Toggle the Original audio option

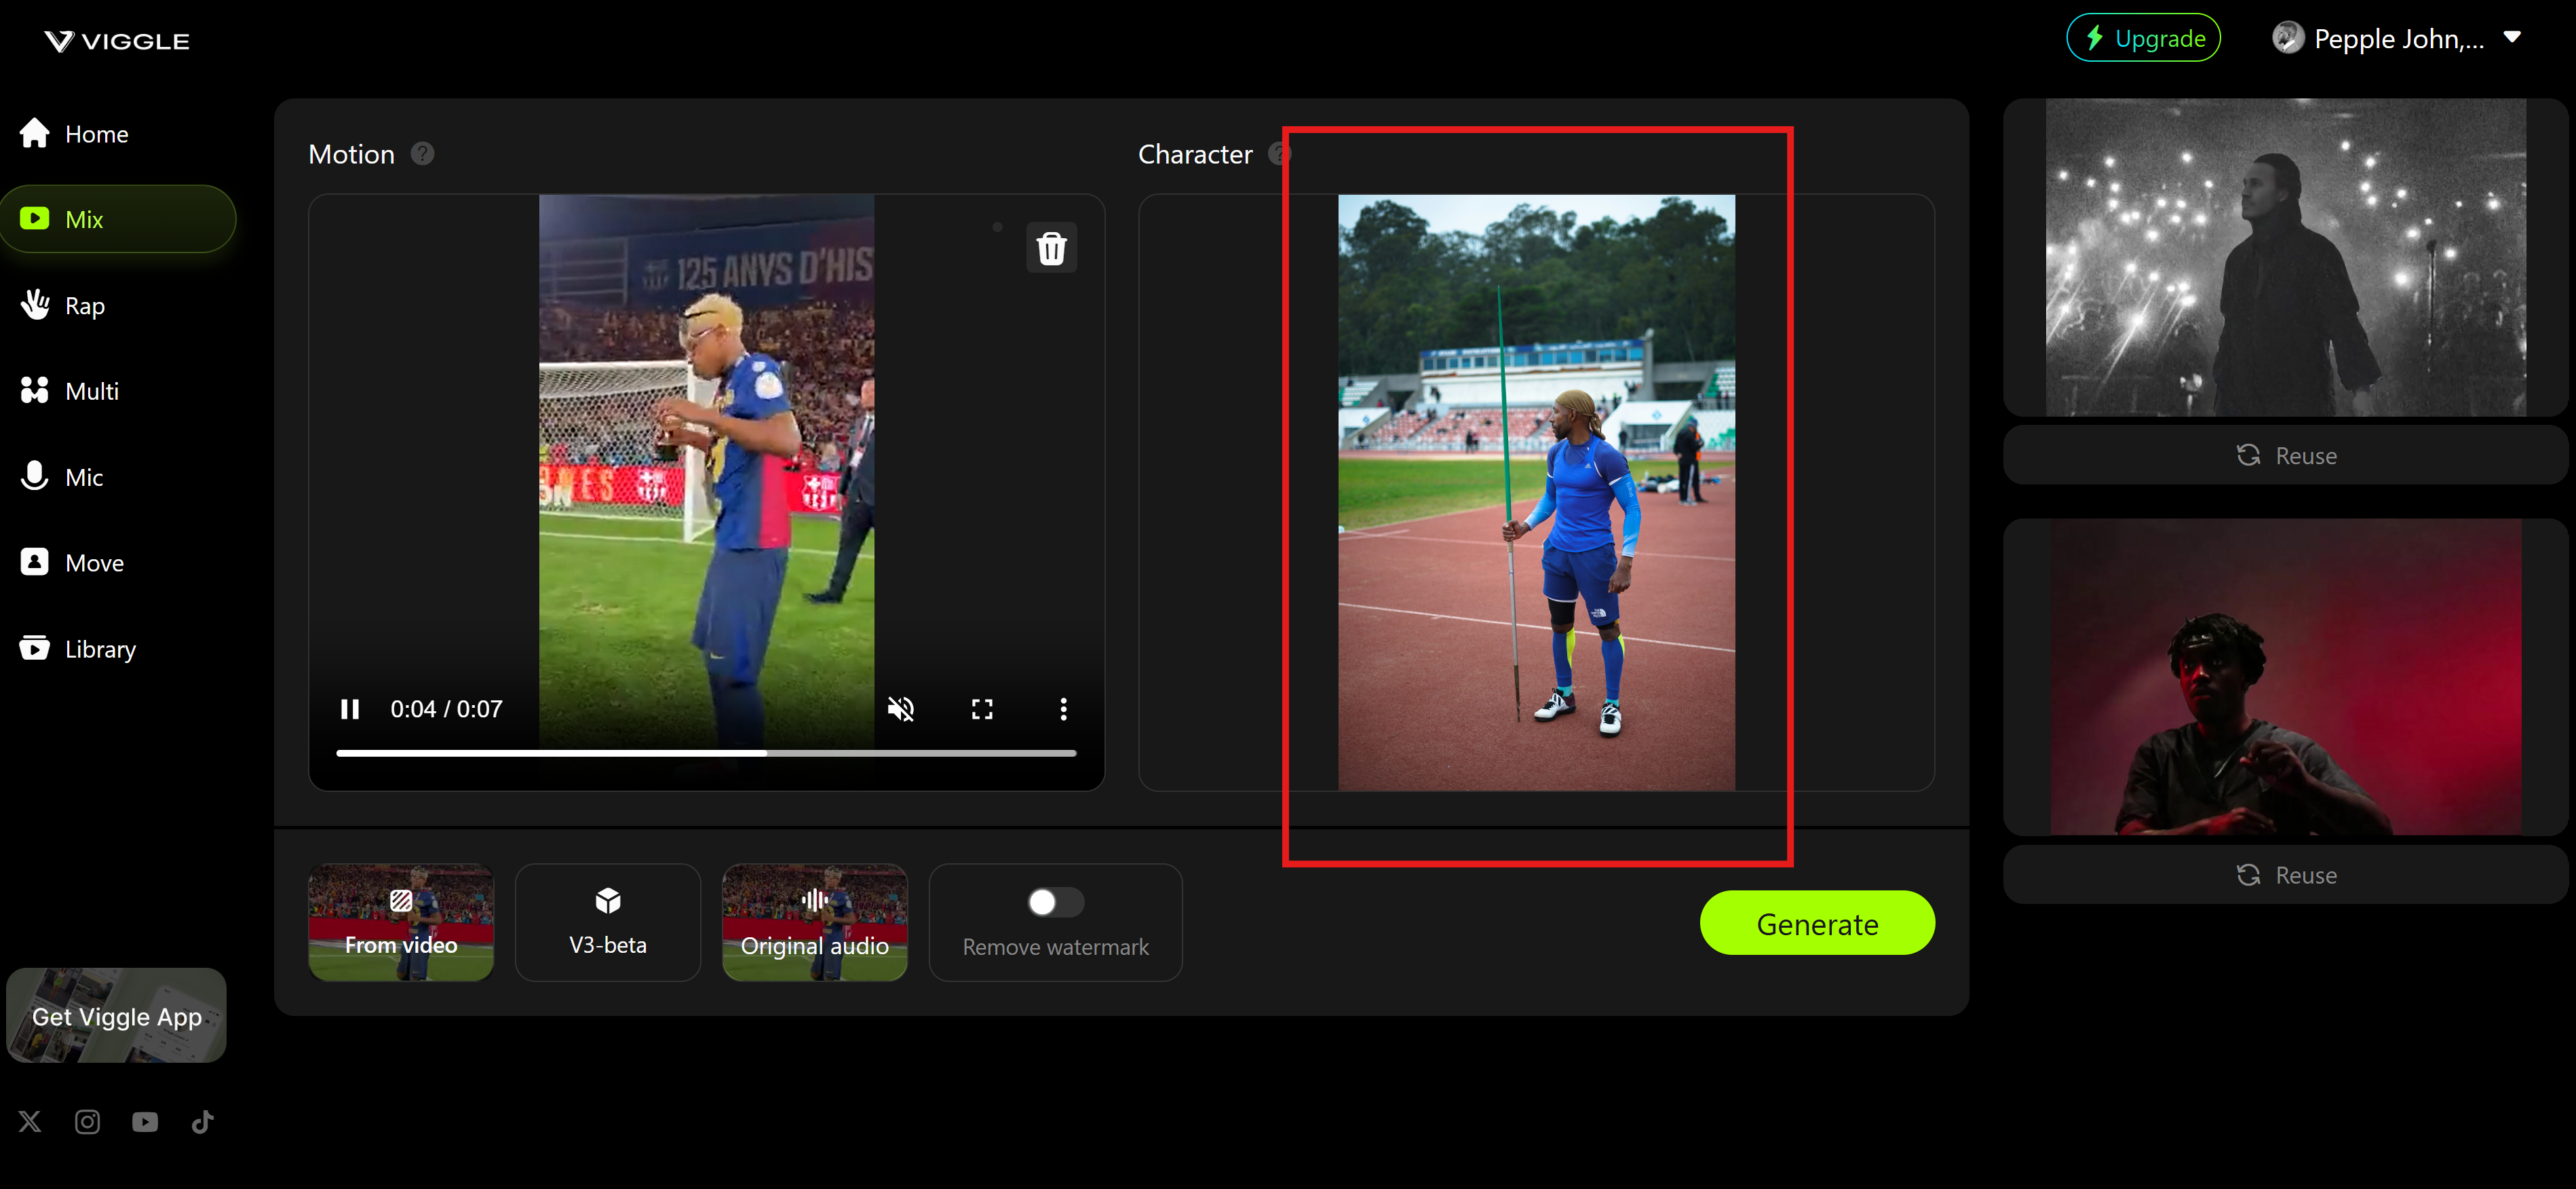click(x=814, y=921)
